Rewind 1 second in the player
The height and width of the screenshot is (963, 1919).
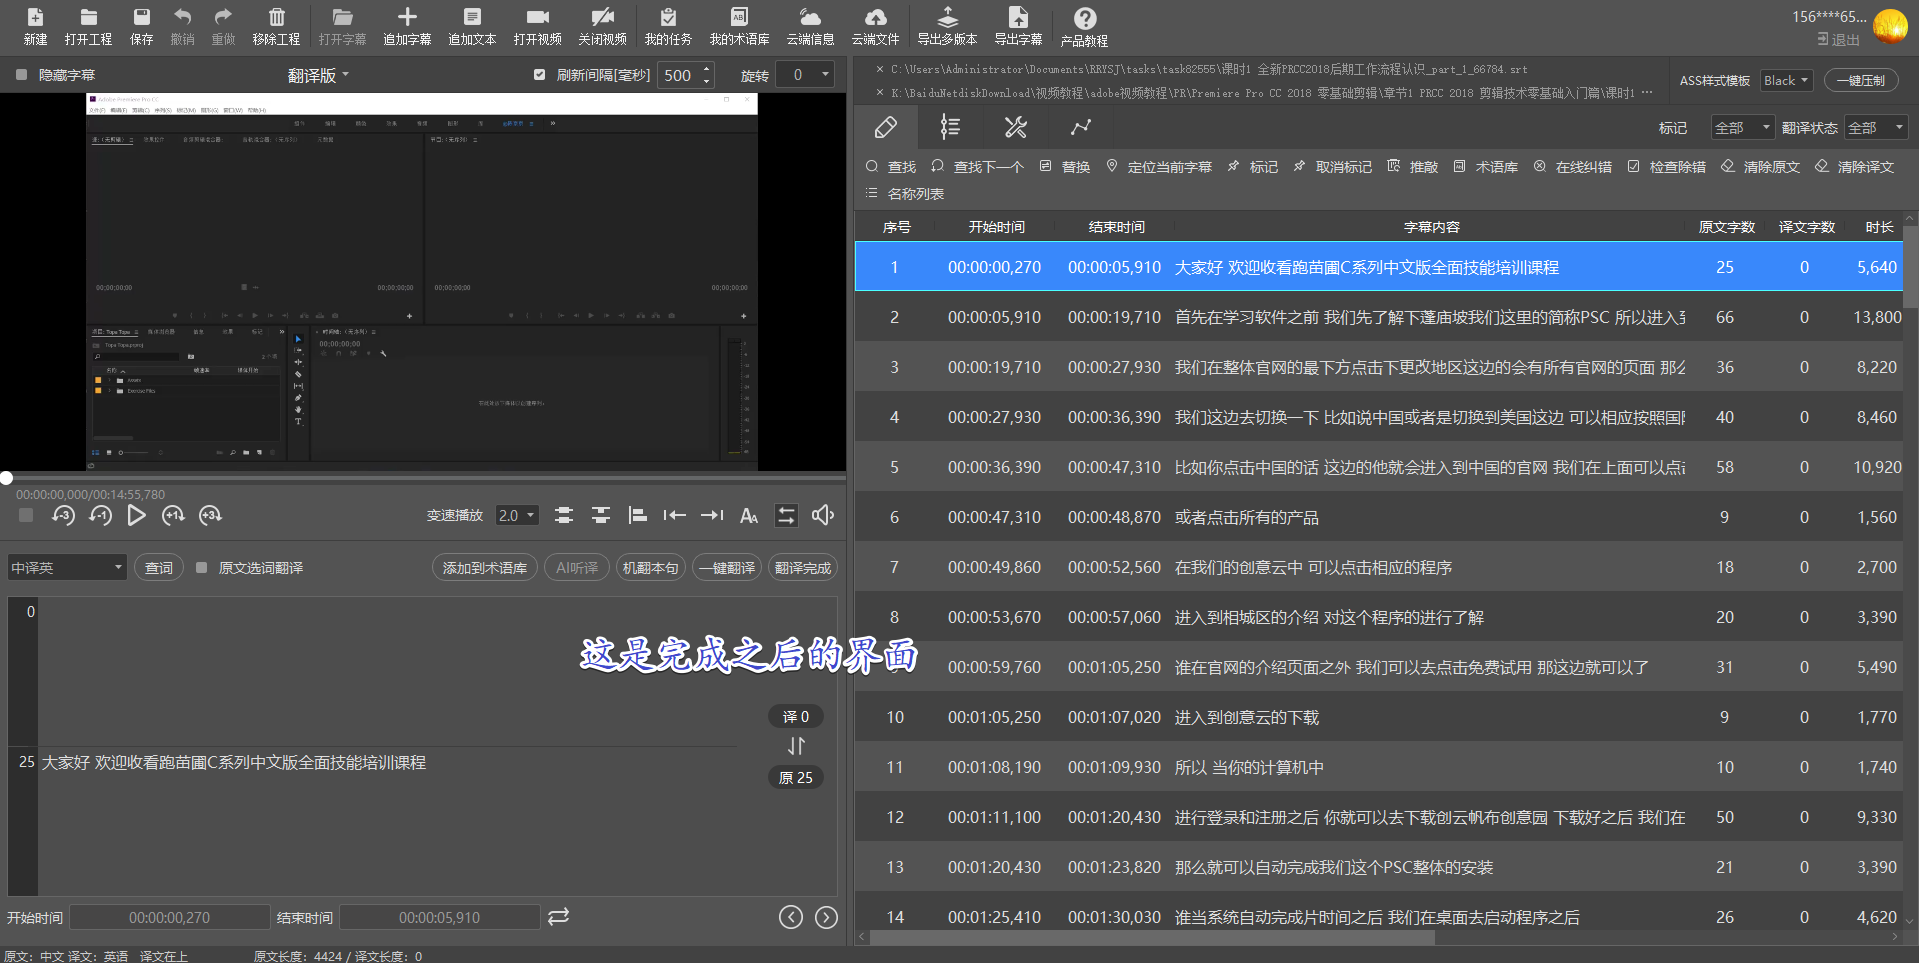pyautogui.click(x=100, y=515)
